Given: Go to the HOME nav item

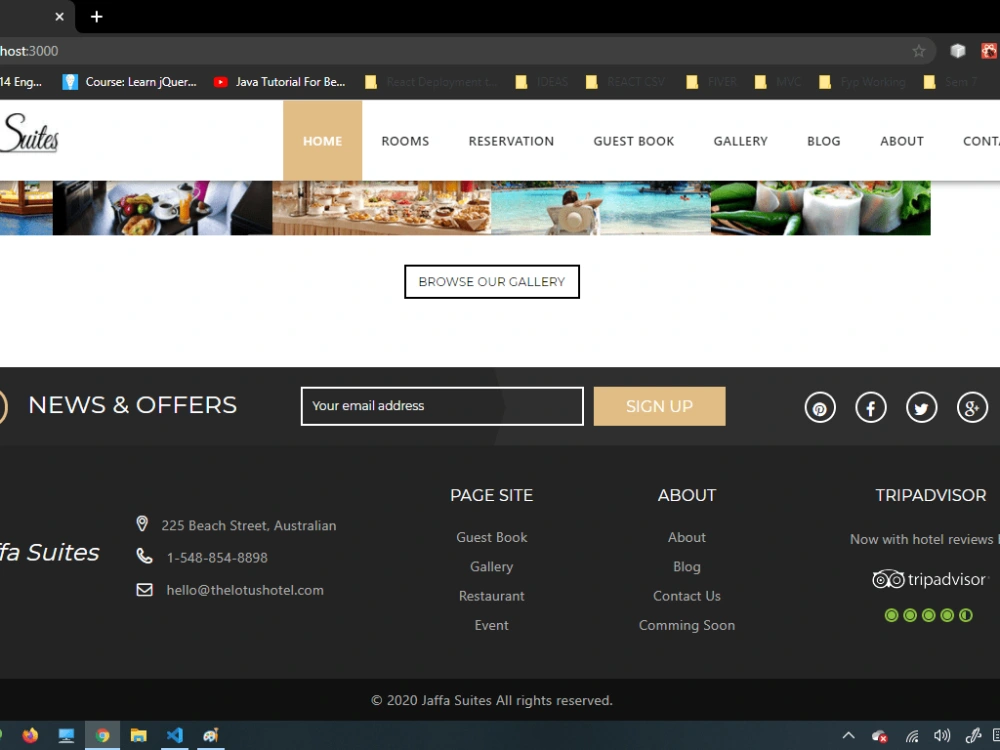Looking at the screenshot, I should [322, 141].
